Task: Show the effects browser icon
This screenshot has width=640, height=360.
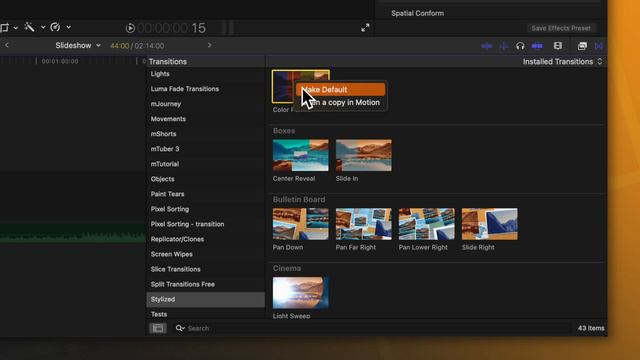Action: click(582, 46)
